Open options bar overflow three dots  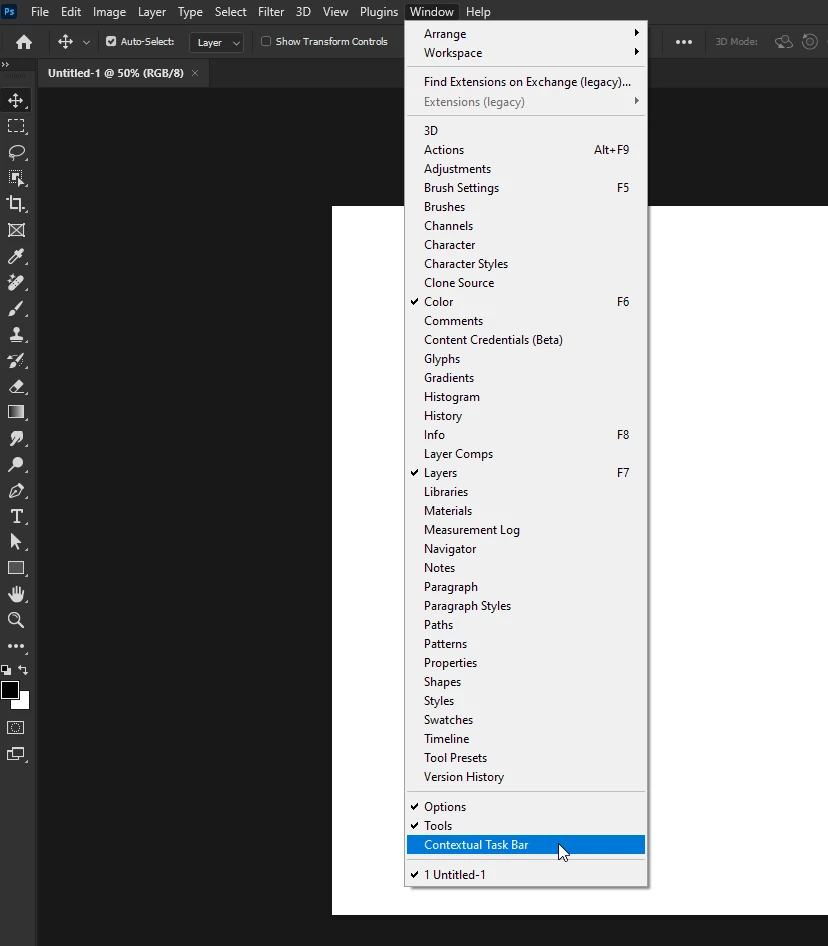pyautogui.click(x=684, y=42)
